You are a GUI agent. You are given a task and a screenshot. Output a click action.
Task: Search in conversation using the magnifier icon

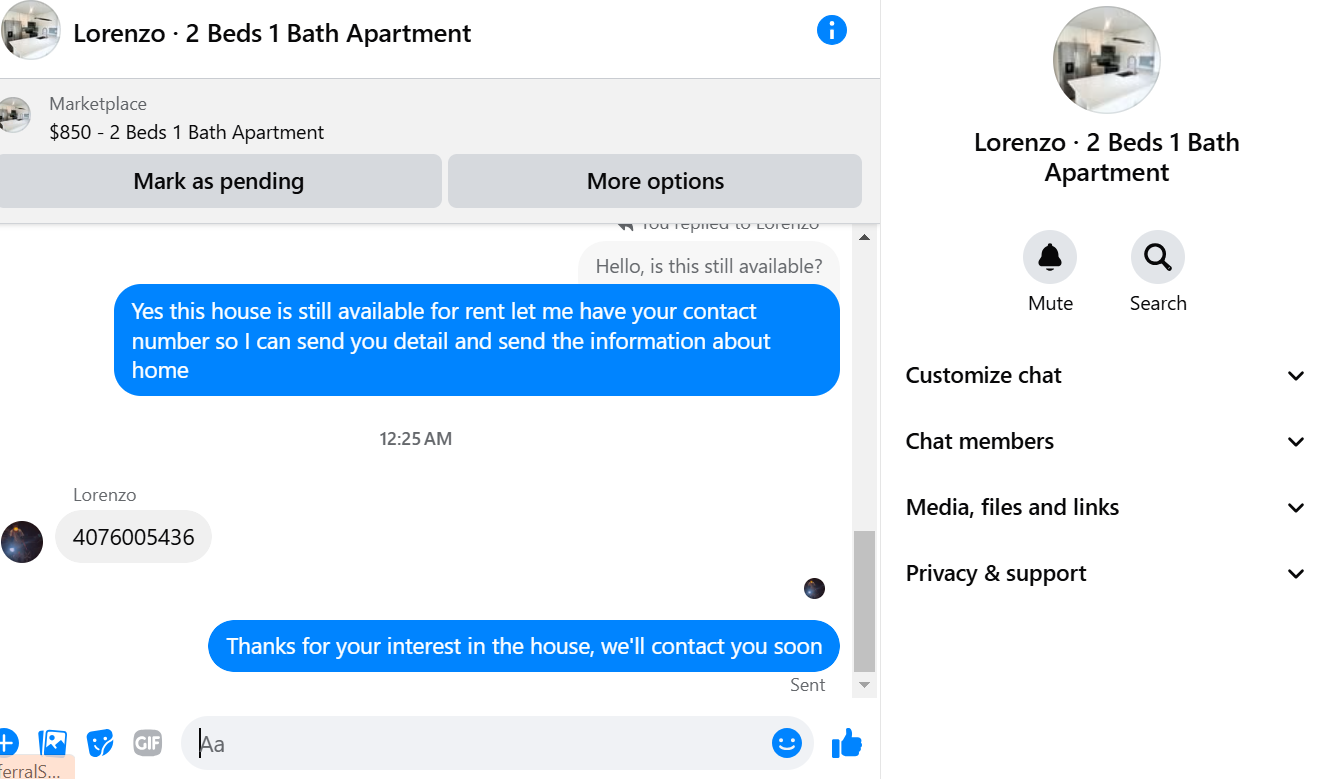coord(1158,258)
